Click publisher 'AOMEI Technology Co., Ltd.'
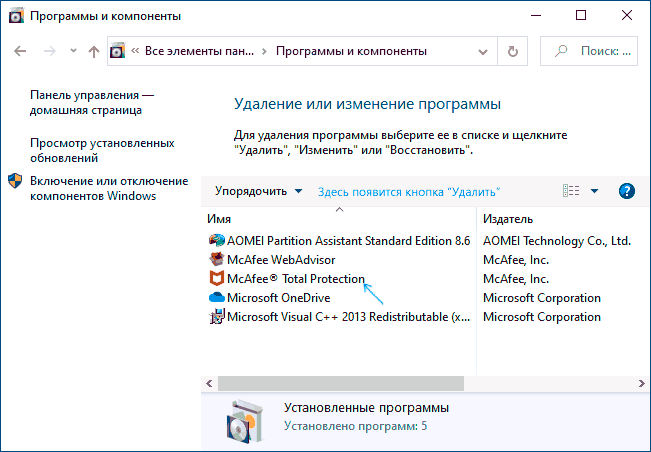 [557, 241]
